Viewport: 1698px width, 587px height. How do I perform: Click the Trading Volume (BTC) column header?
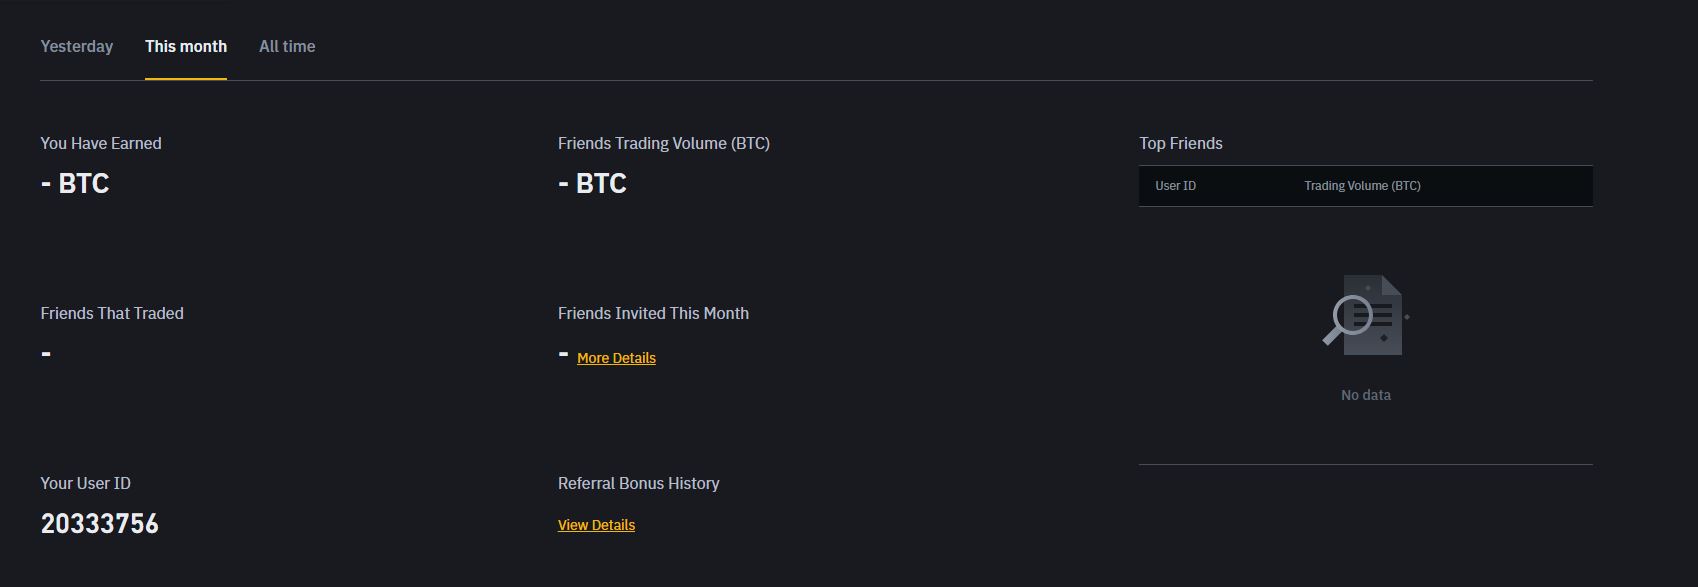[1362, 186]
